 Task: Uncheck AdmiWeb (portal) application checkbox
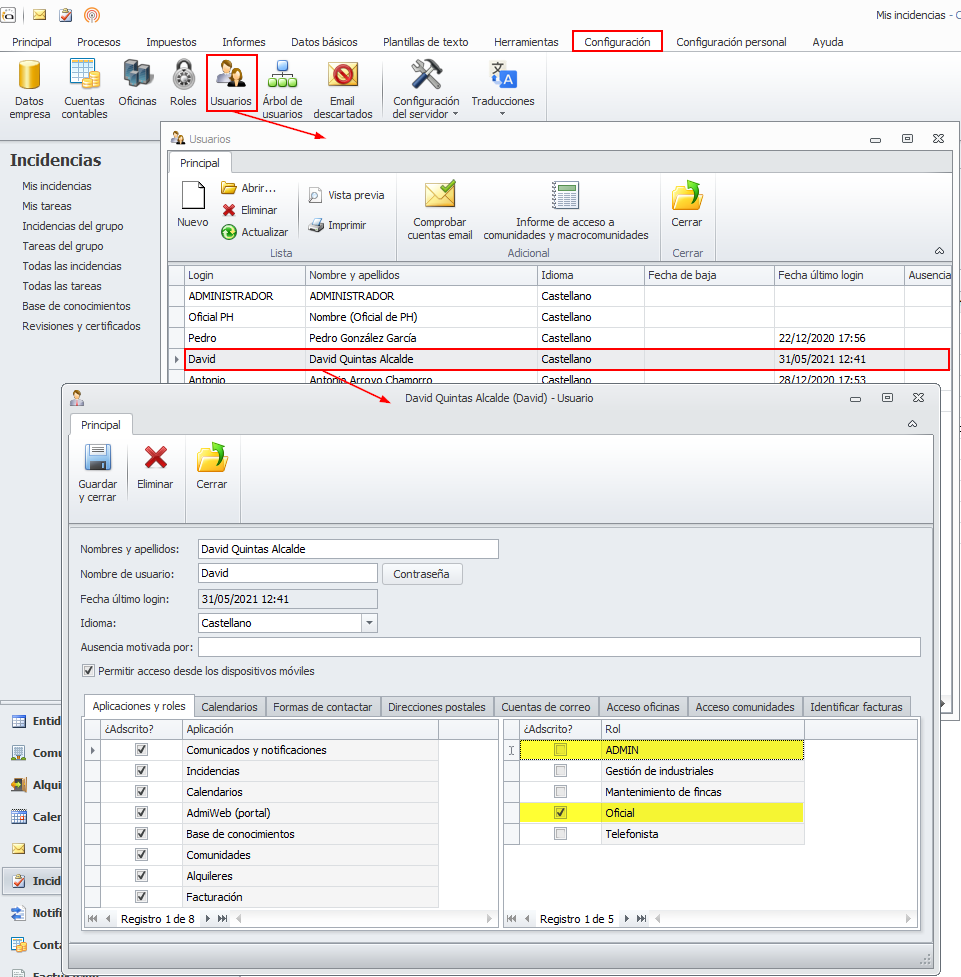141,813
